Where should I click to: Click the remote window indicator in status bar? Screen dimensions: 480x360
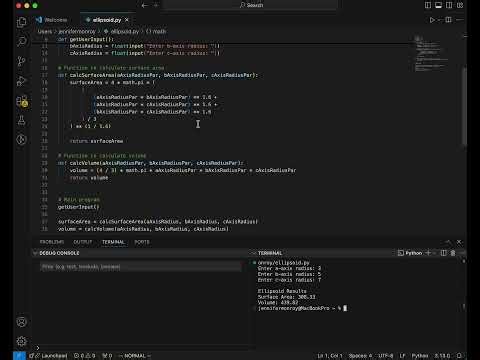point(19,356)
